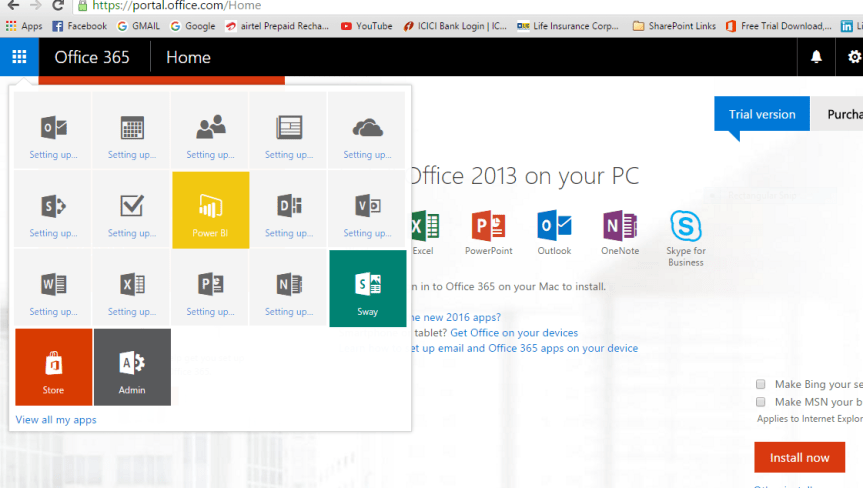Click the app launcher waffle icon

tap(19, 57)
